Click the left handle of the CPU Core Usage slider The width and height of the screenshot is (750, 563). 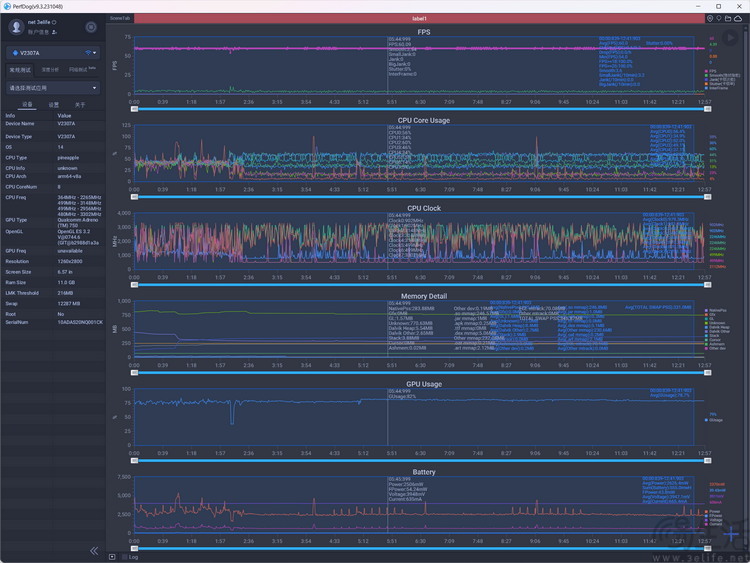coord(134,197)
